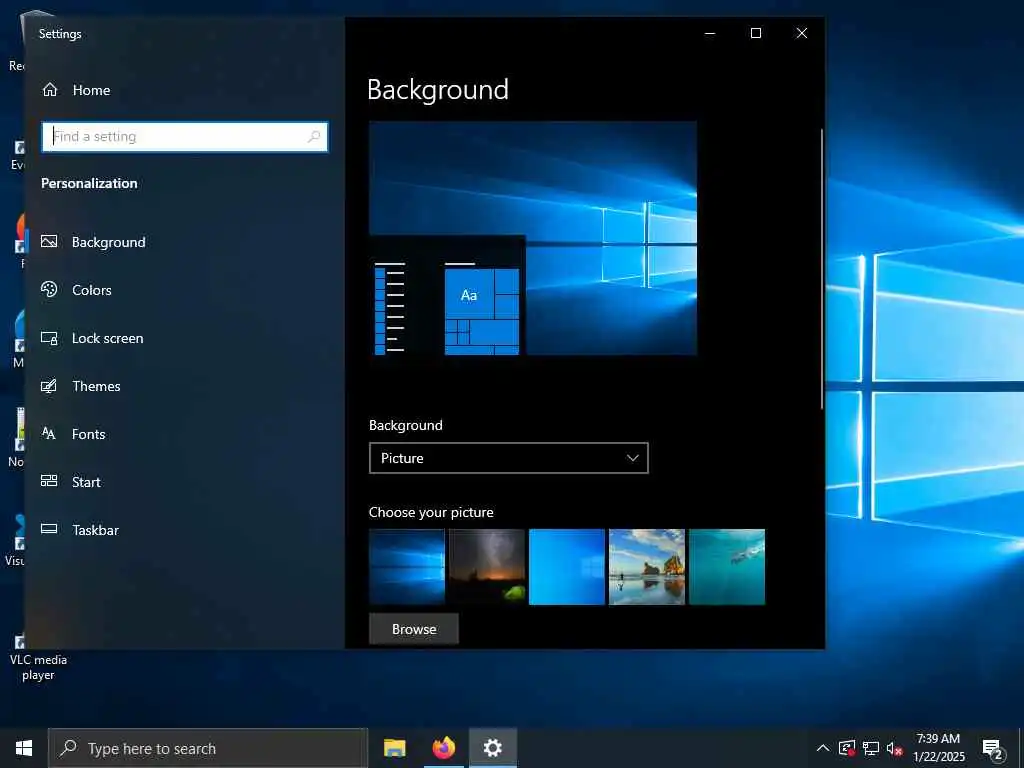
Task: Minimize the Settings window
Action: [710, 33]
